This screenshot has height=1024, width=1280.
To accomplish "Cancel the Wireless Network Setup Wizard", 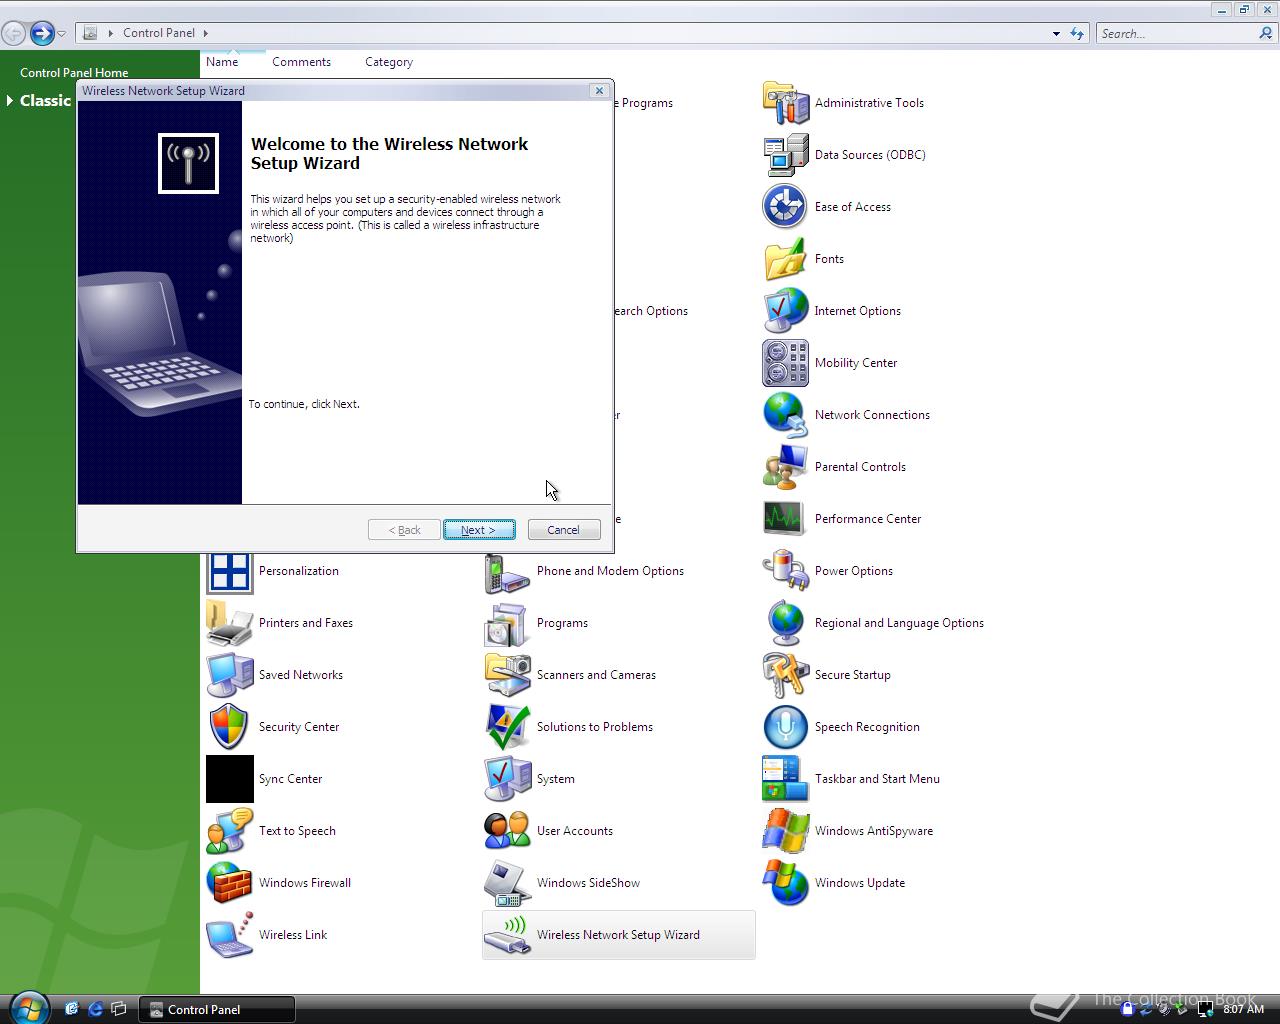I will click(564, 530).
